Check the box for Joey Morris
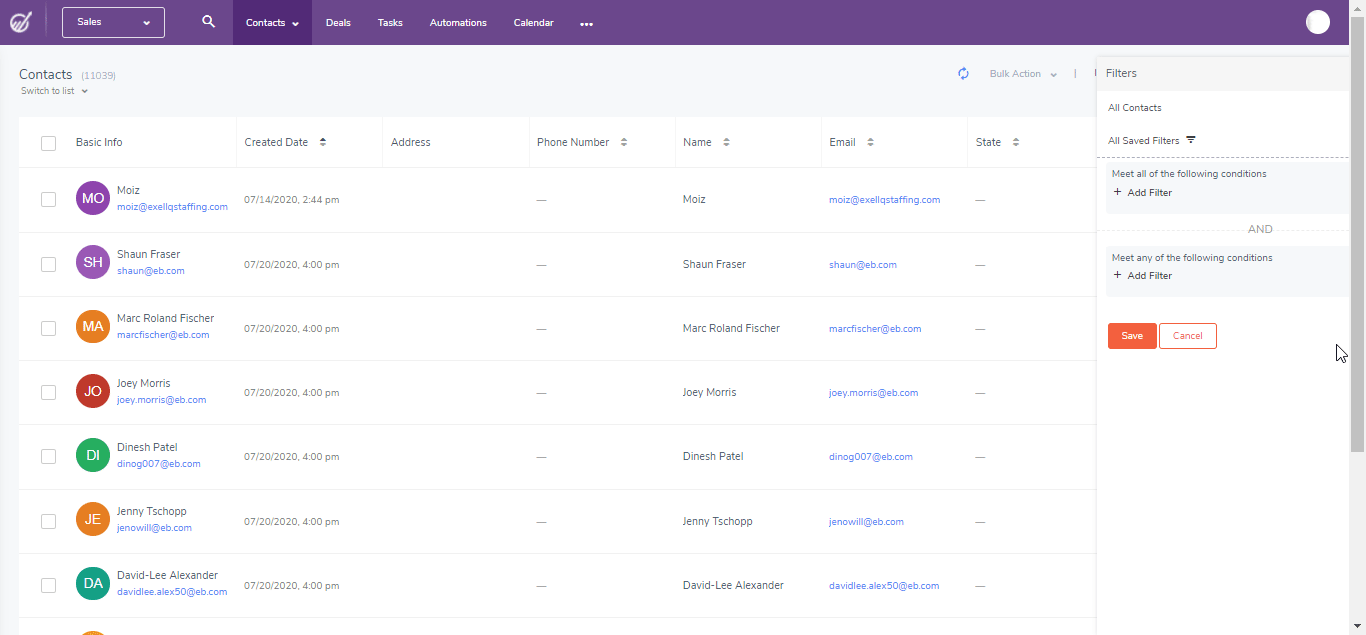The image size is (1366, 635). point(48,392)
